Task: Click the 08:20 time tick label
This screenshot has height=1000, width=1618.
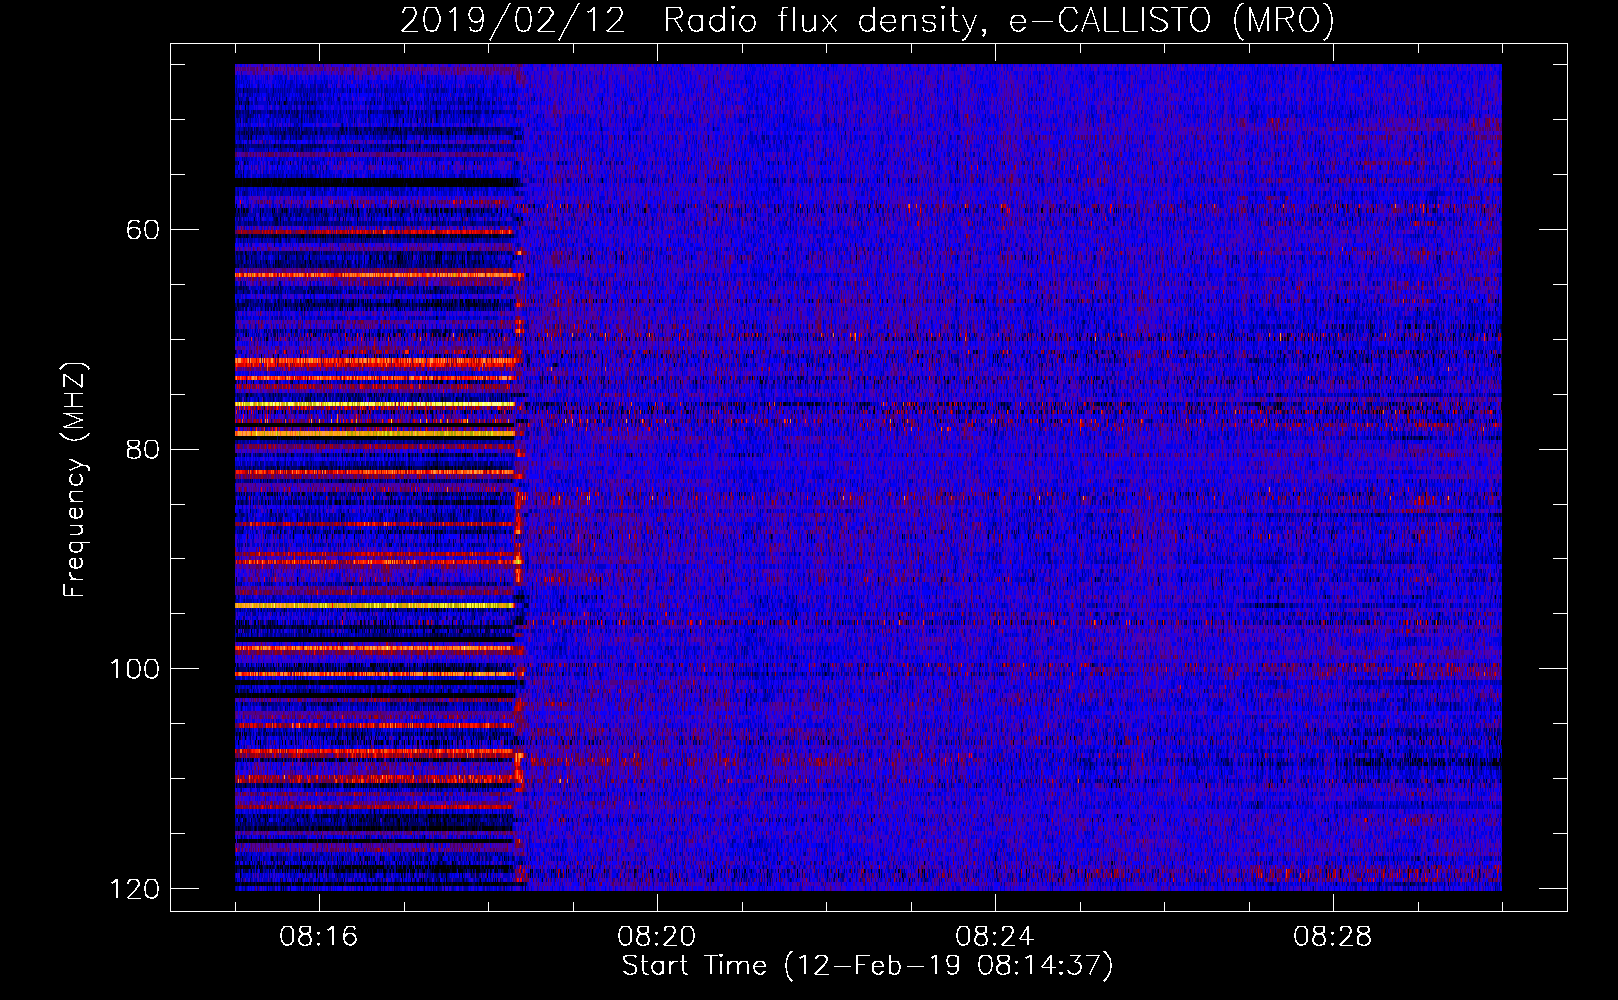Action: tap(656, 937)
